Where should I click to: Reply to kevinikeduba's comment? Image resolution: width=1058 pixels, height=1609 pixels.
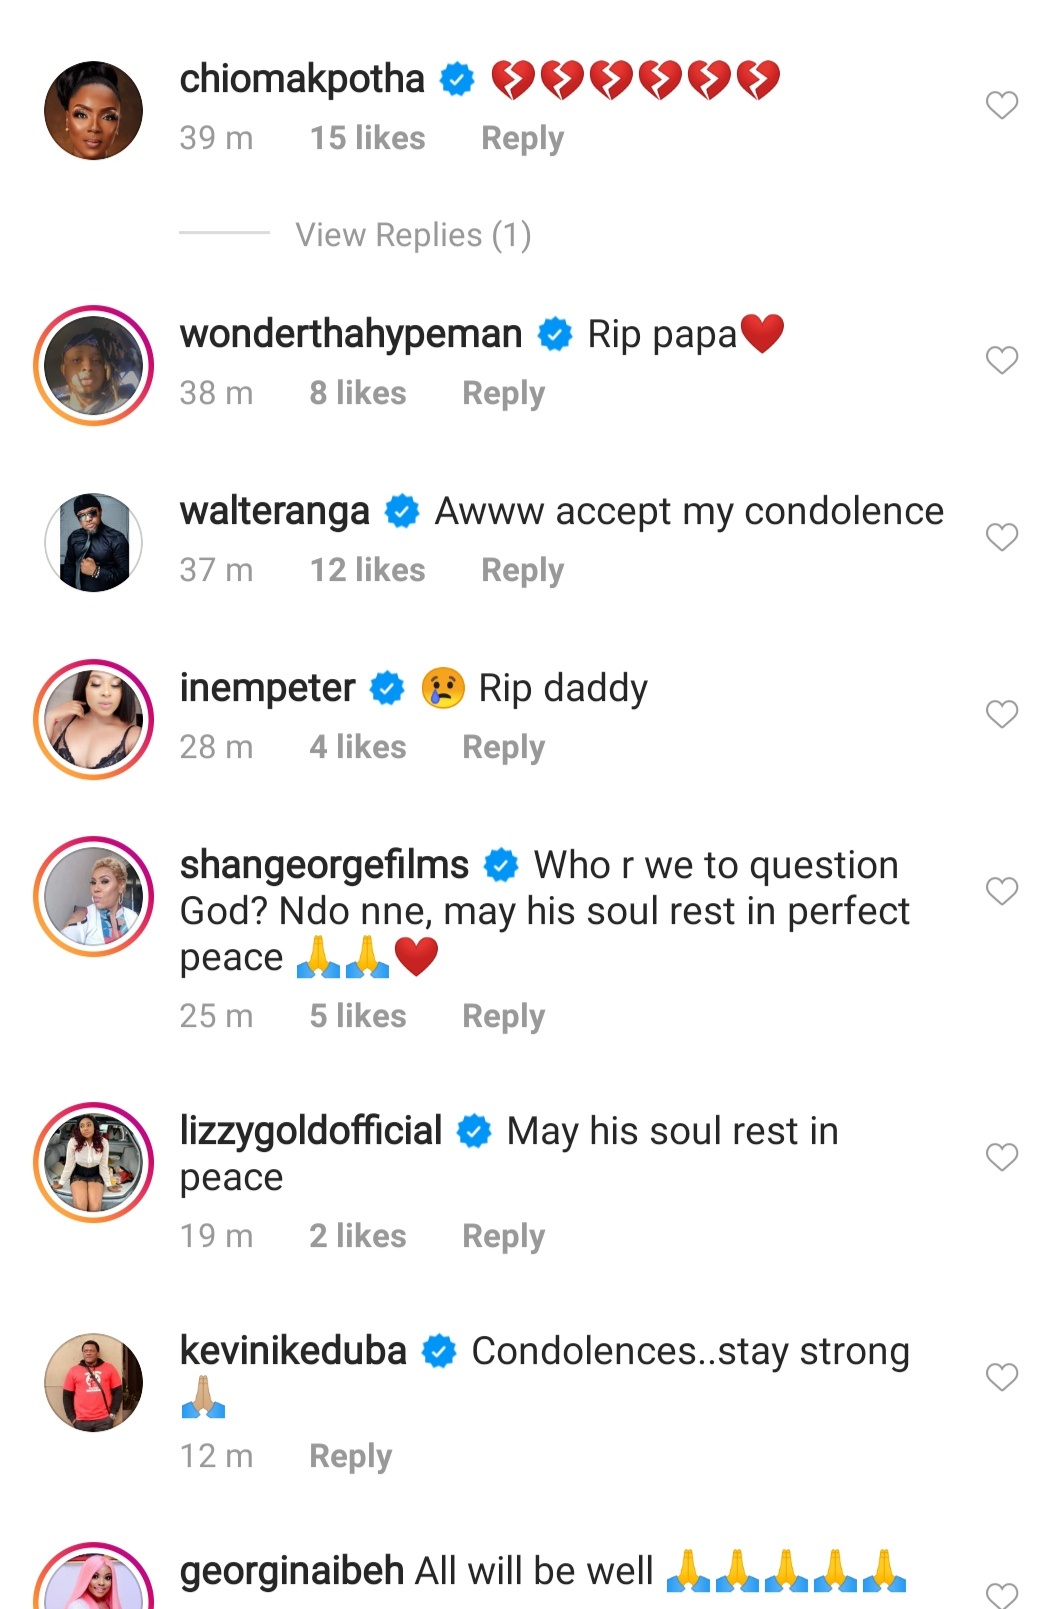(350, 1456)
